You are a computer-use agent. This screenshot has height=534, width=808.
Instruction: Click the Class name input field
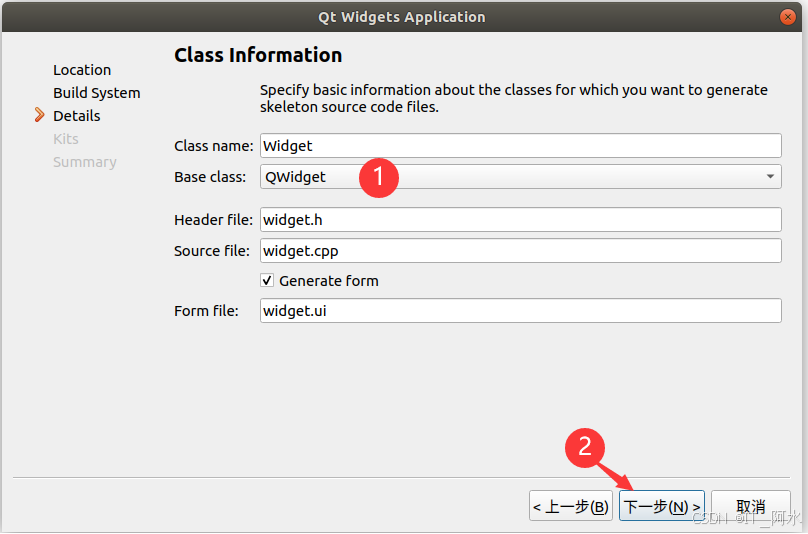pos(520,146)
